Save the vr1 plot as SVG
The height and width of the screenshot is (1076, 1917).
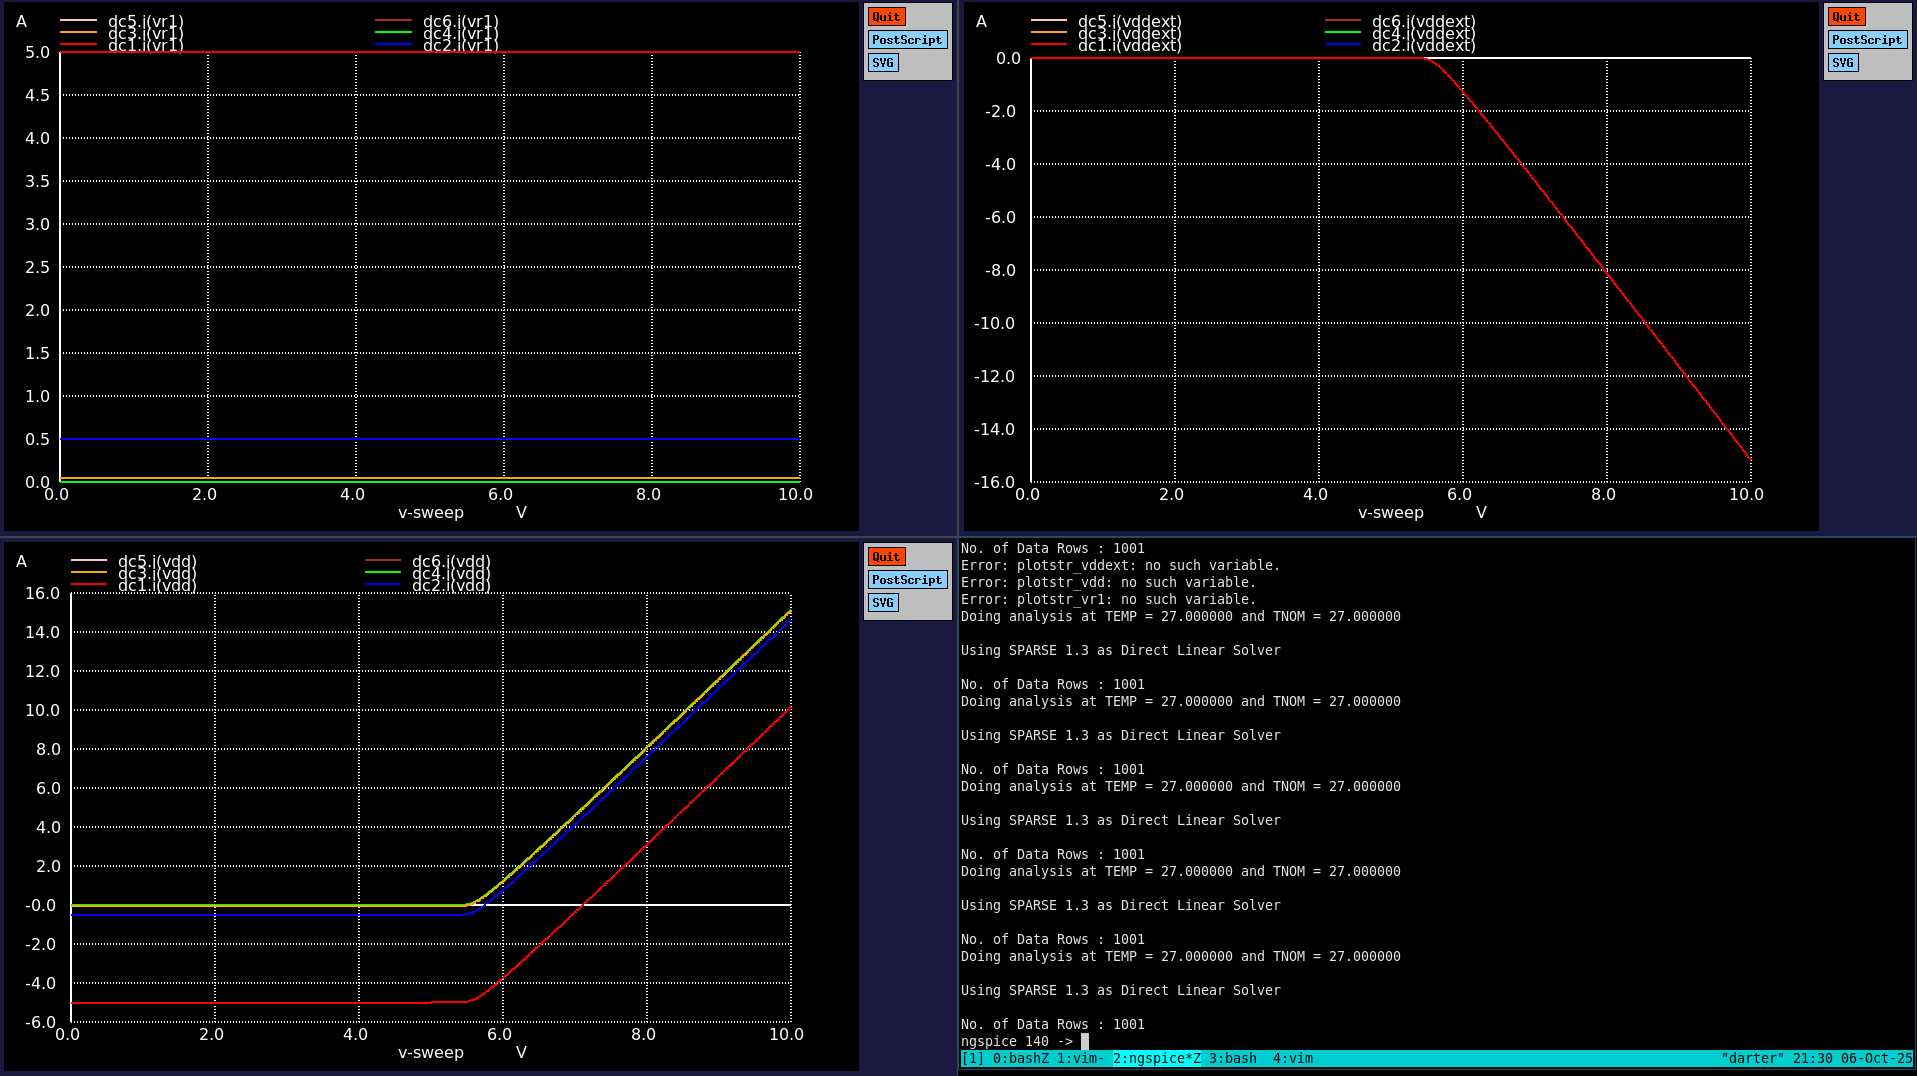(x=882, y=63)
